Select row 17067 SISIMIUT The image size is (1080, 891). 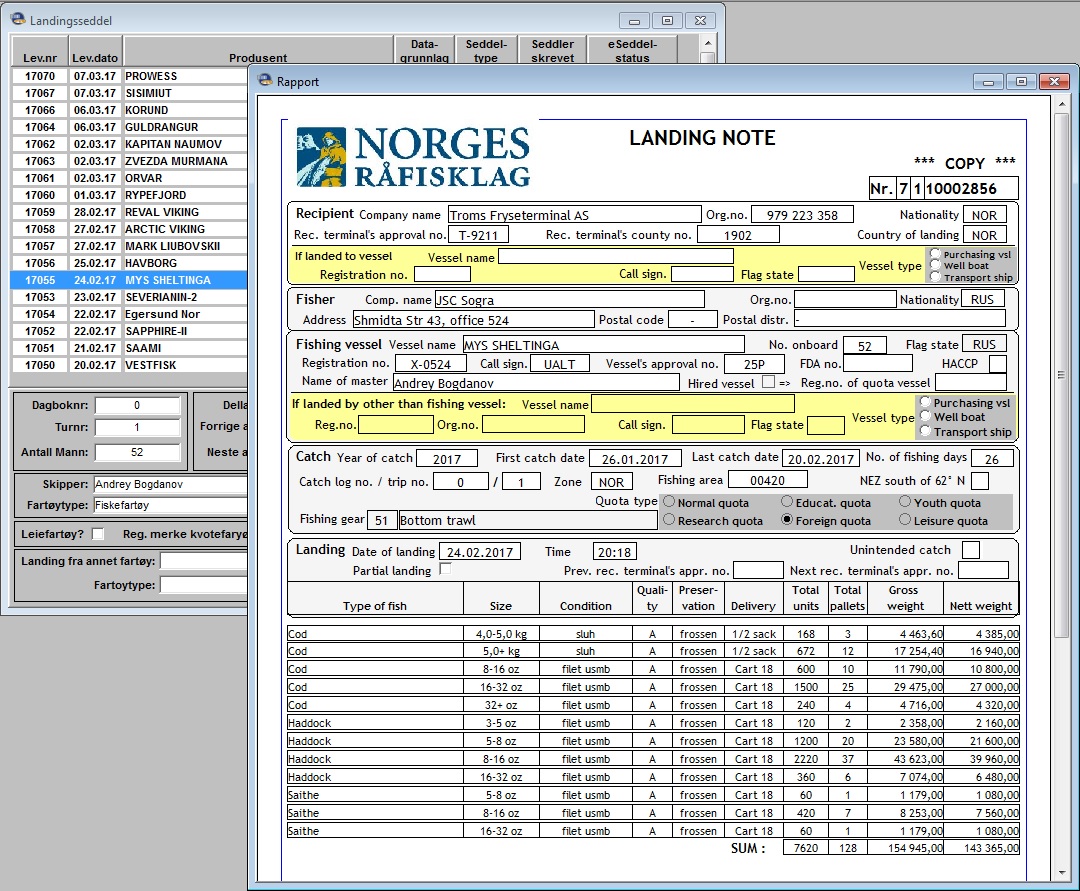point(129,93)
